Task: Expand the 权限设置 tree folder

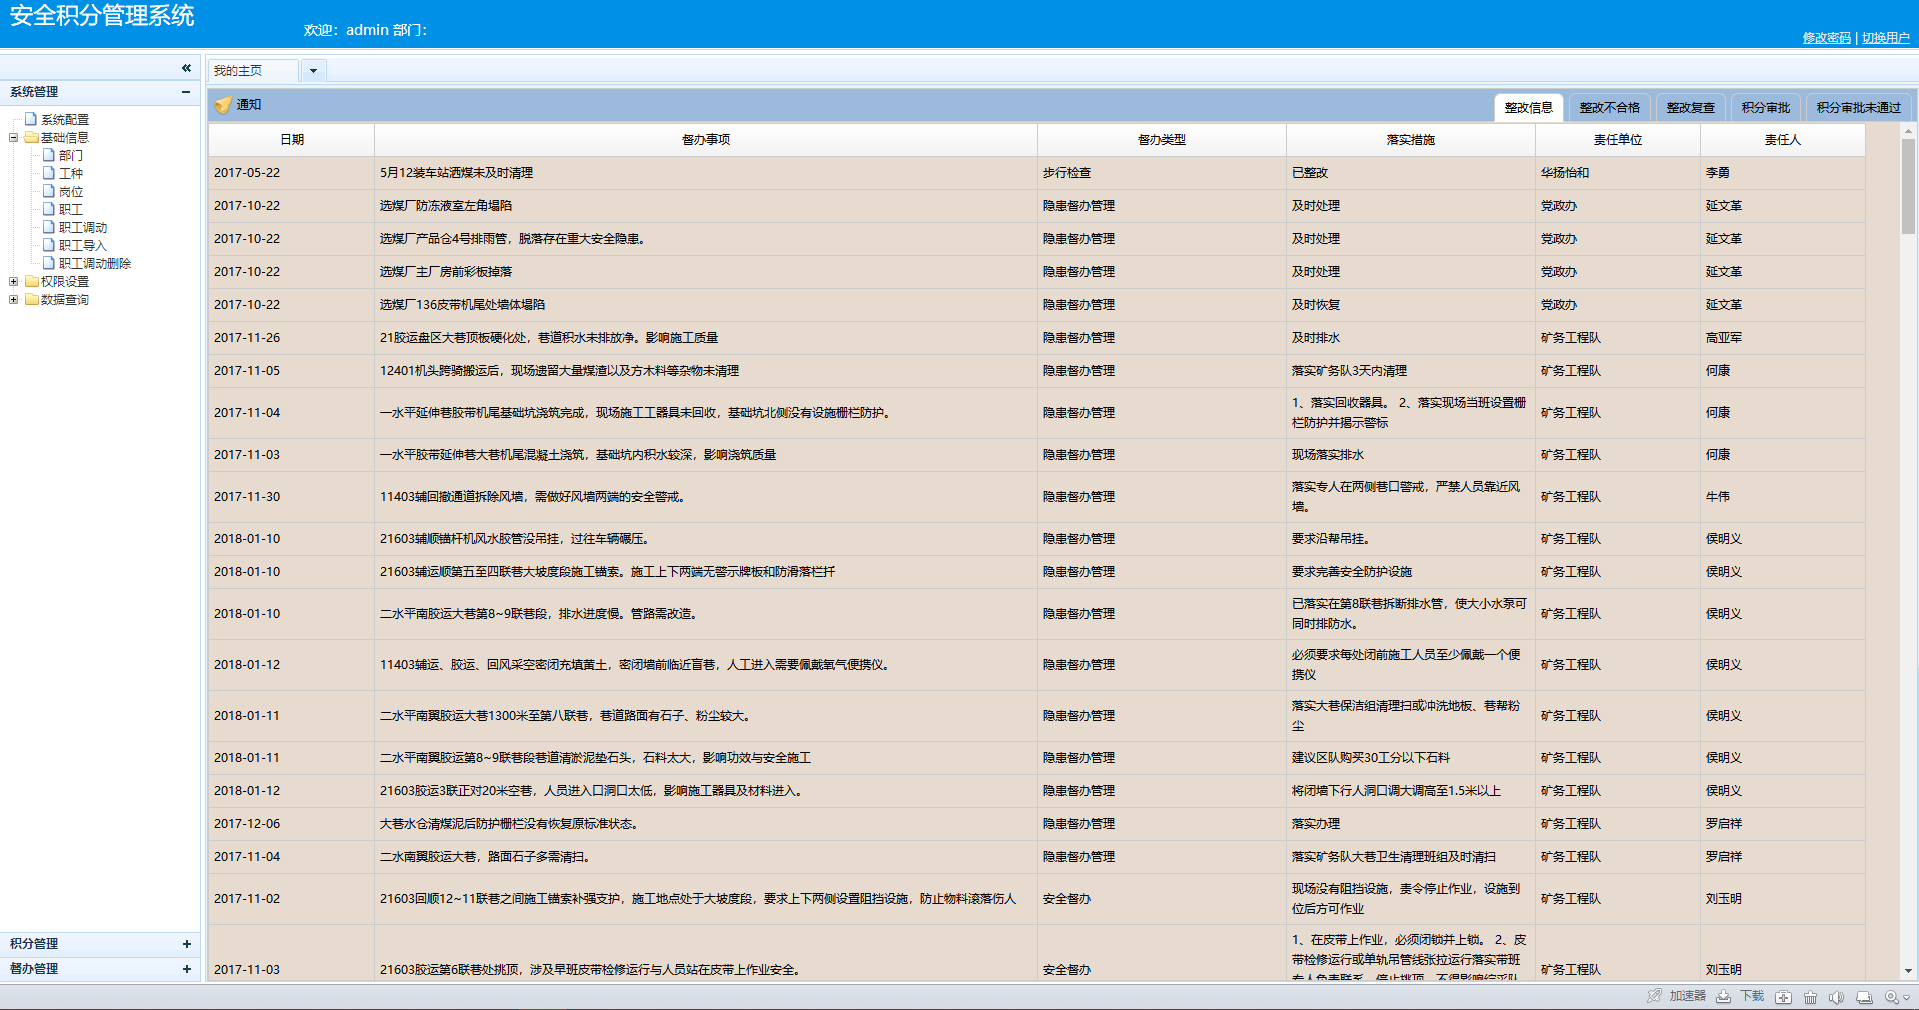Action: click(x=14, y=282)
